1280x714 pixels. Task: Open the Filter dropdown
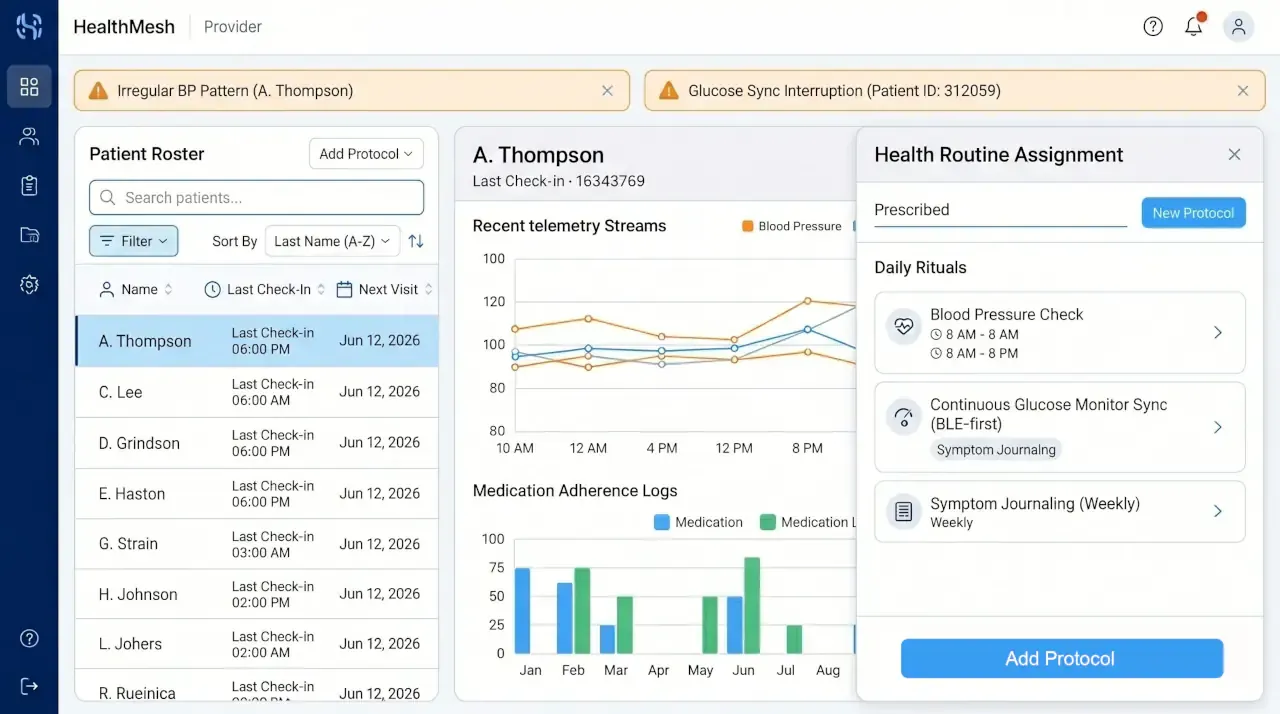coord(134,241)
